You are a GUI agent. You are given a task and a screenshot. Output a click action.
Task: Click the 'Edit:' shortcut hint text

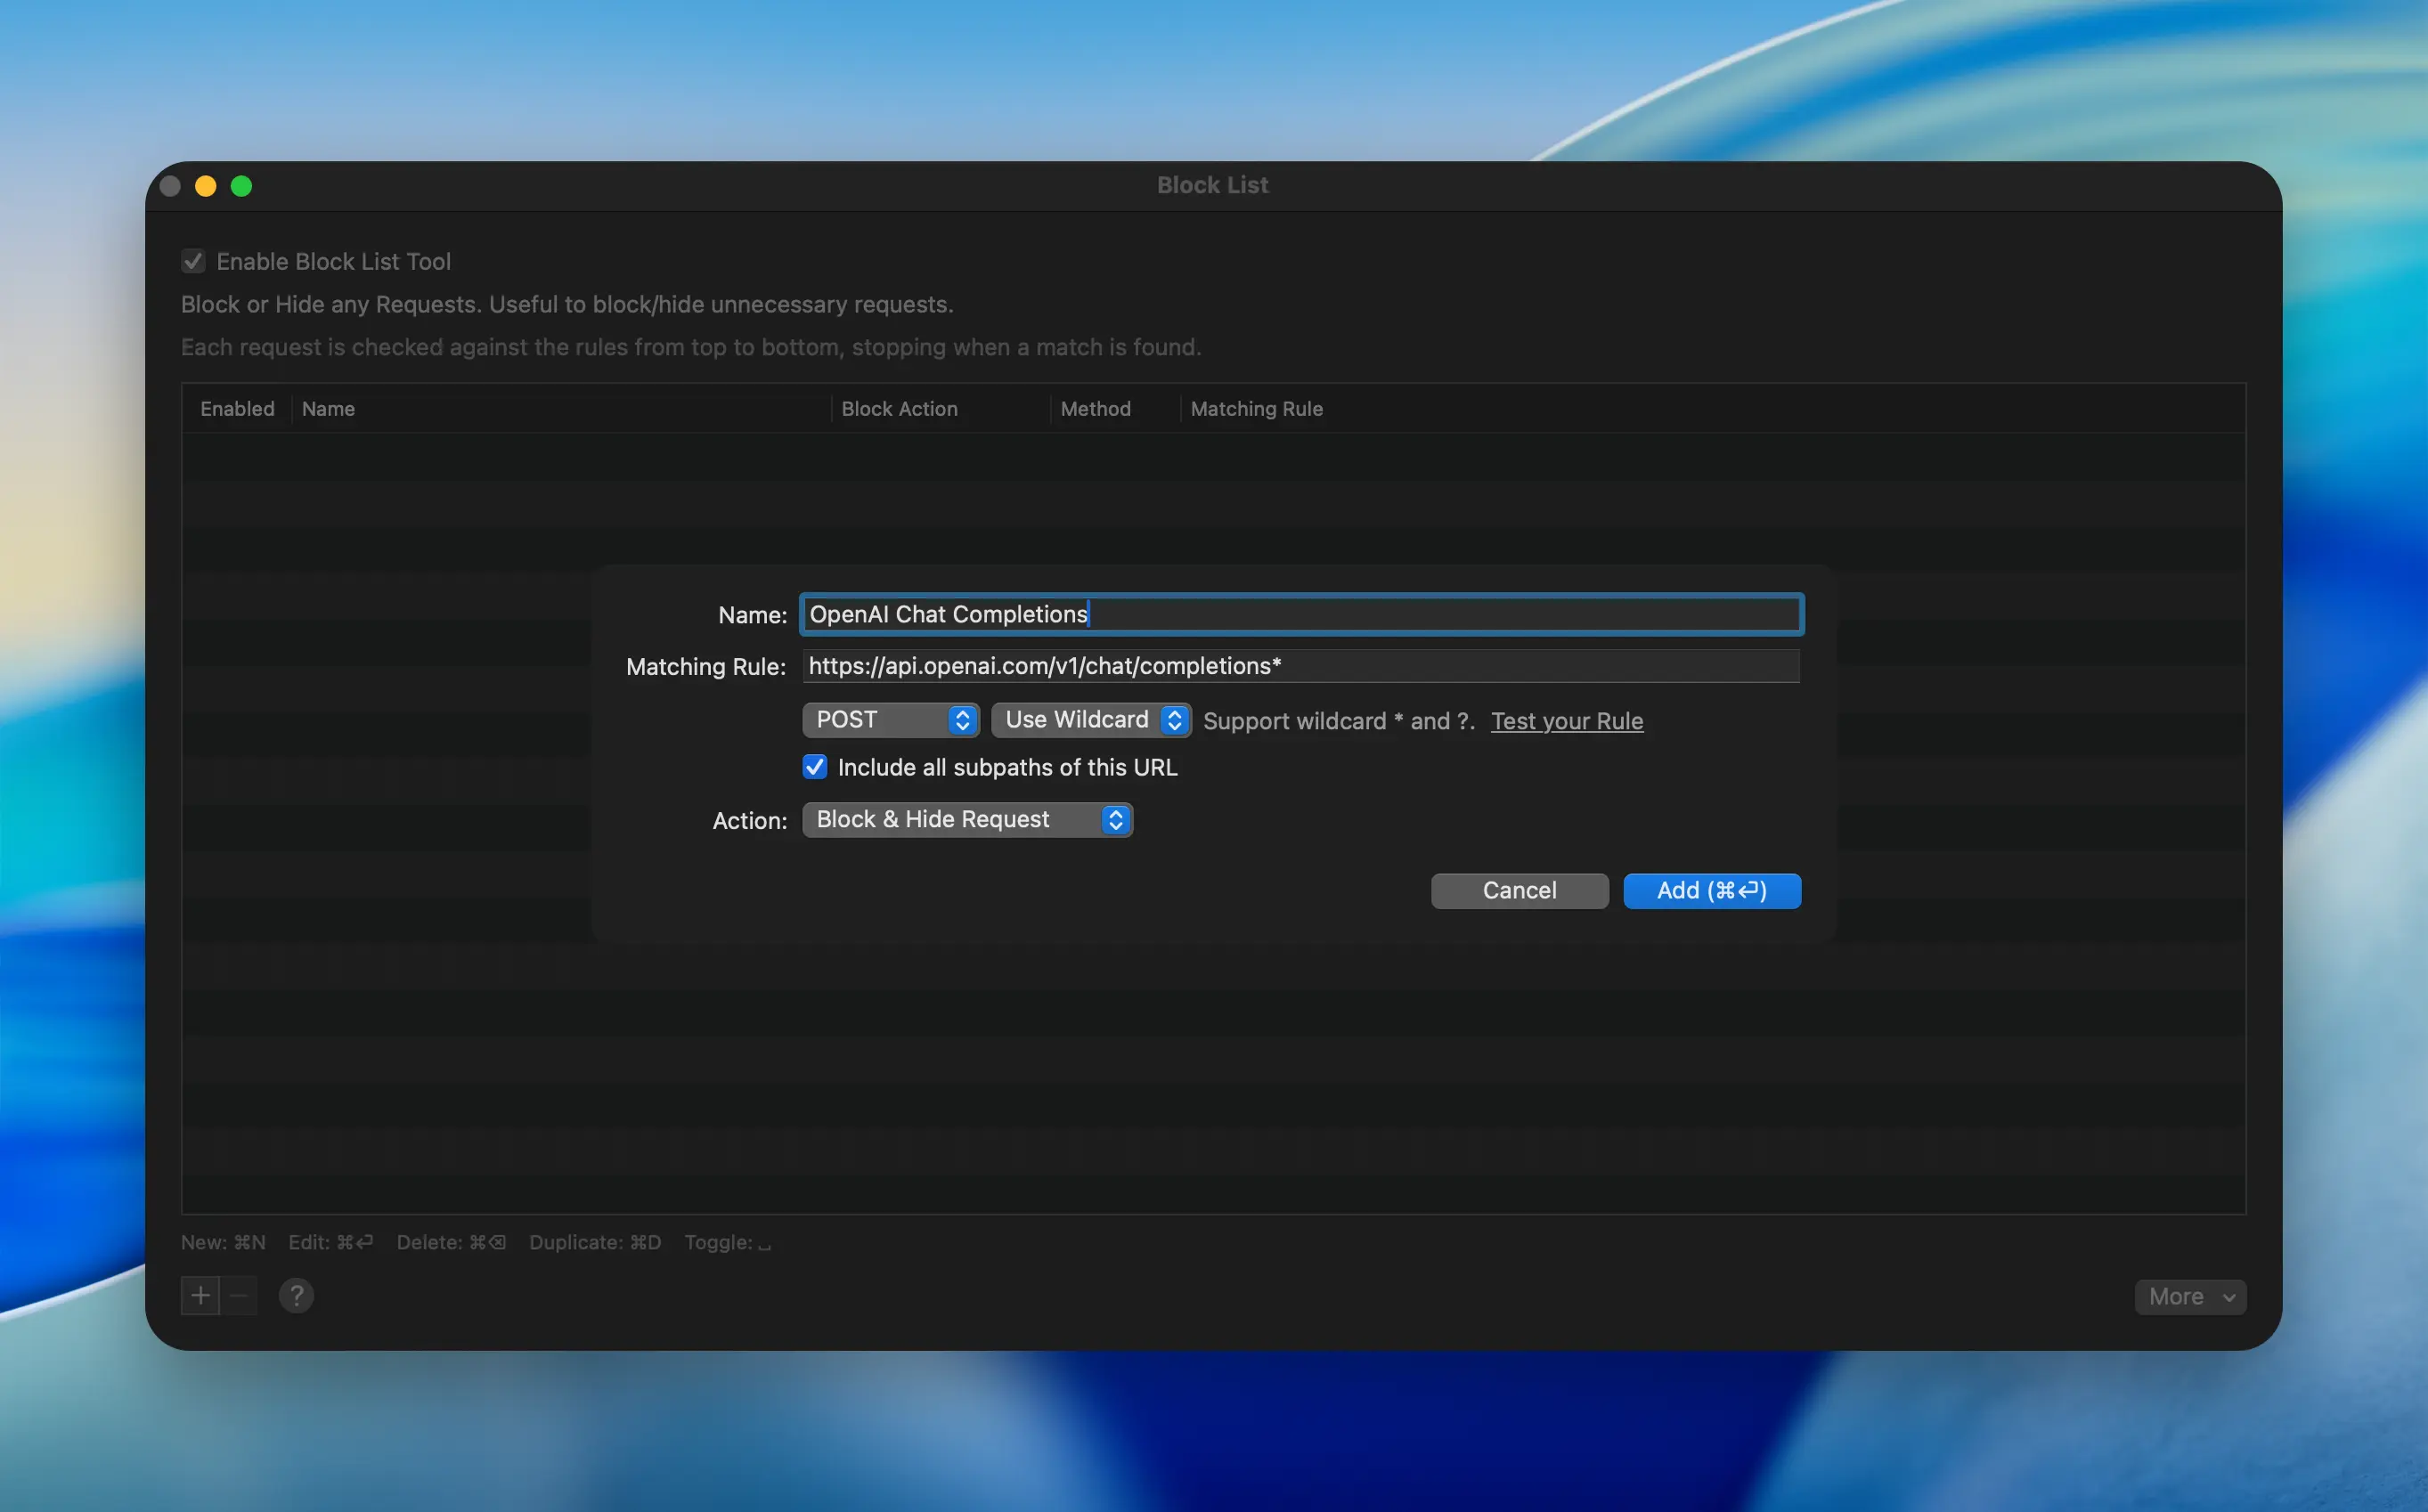(330, 1242)
